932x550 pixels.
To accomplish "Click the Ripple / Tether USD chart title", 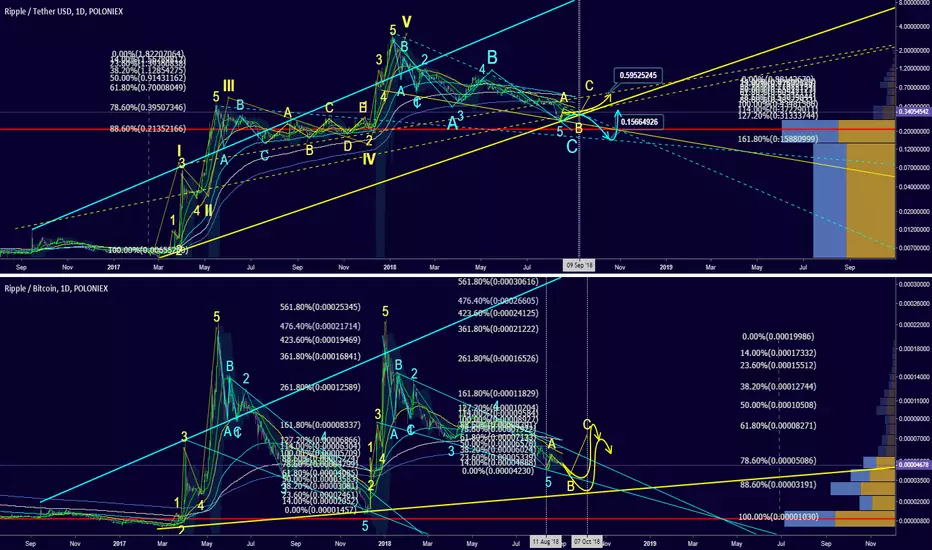I will pos(64,11).
